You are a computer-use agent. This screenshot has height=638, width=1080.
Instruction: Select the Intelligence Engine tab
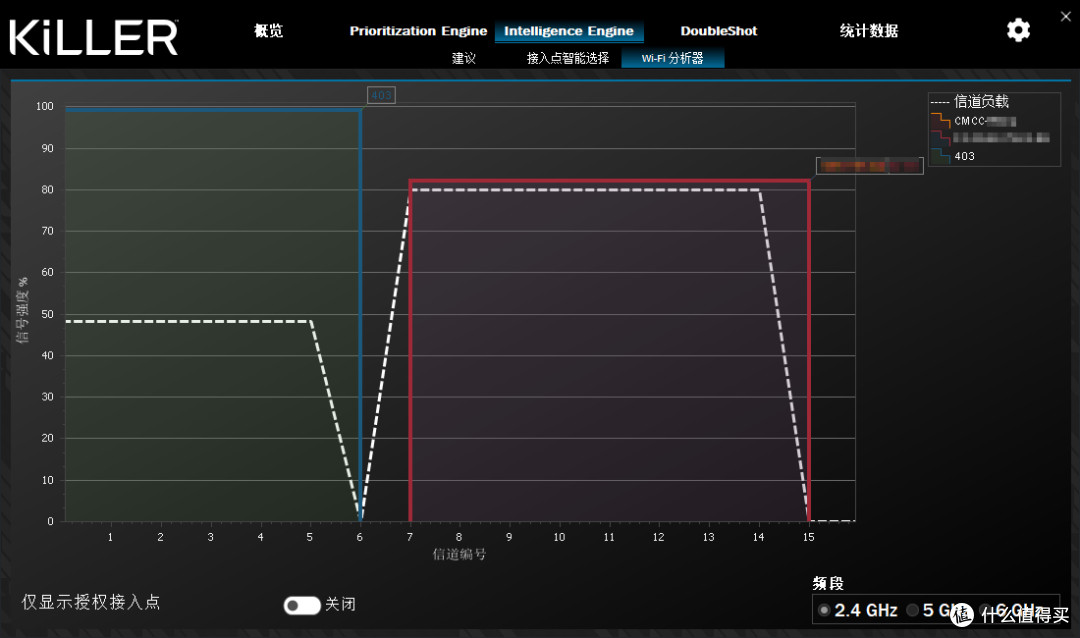[569, 31]
